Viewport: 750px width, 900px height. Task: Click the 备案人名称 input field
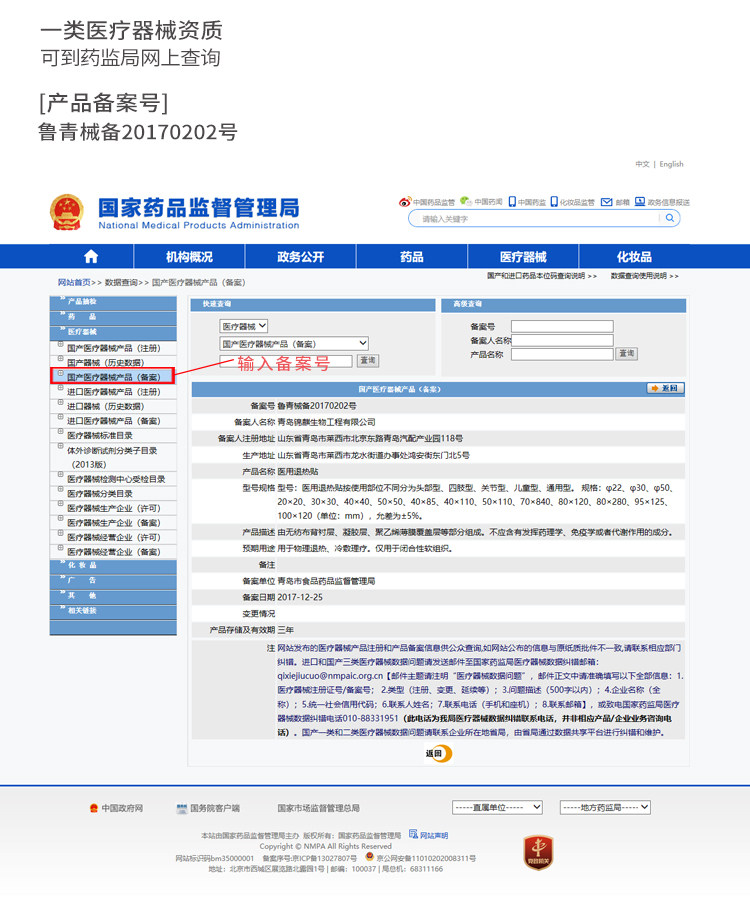[x=562, y=340]
